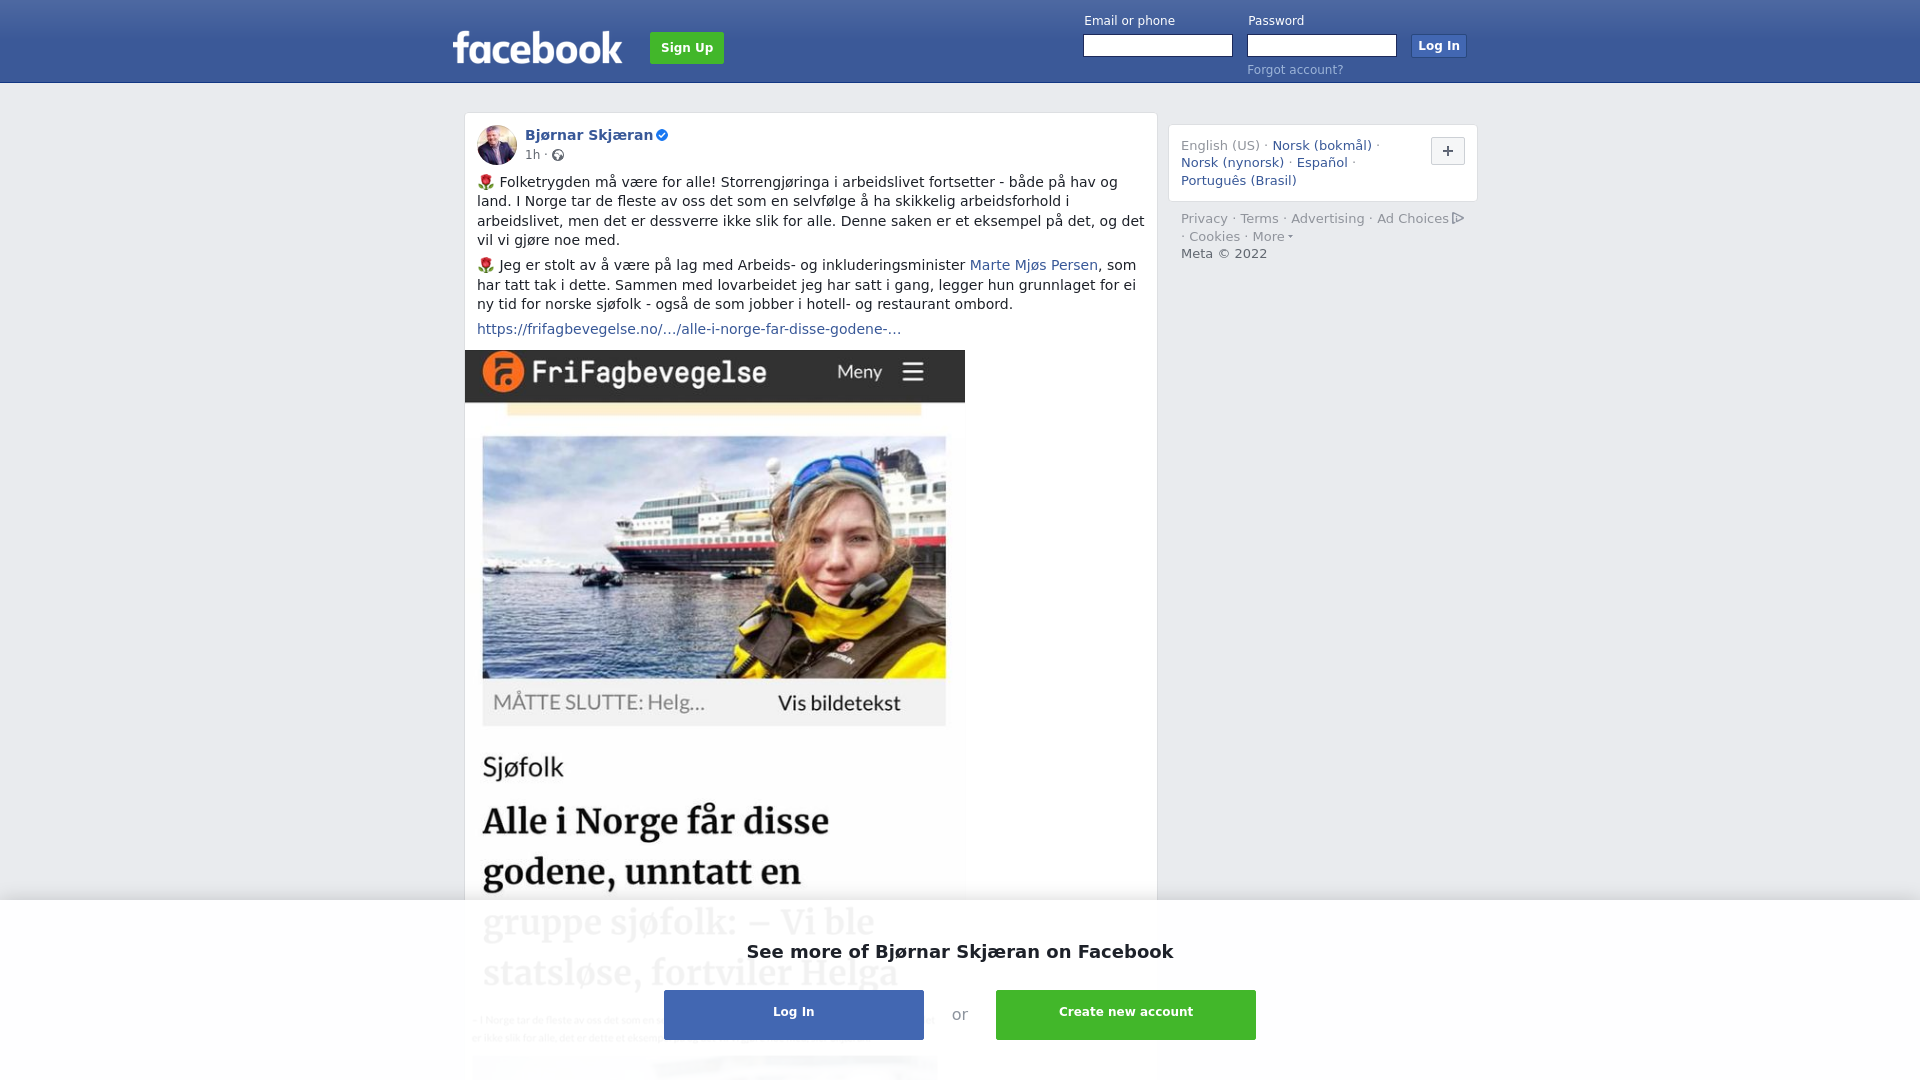Click the plus icon for more languages

tap(1447, 151)
